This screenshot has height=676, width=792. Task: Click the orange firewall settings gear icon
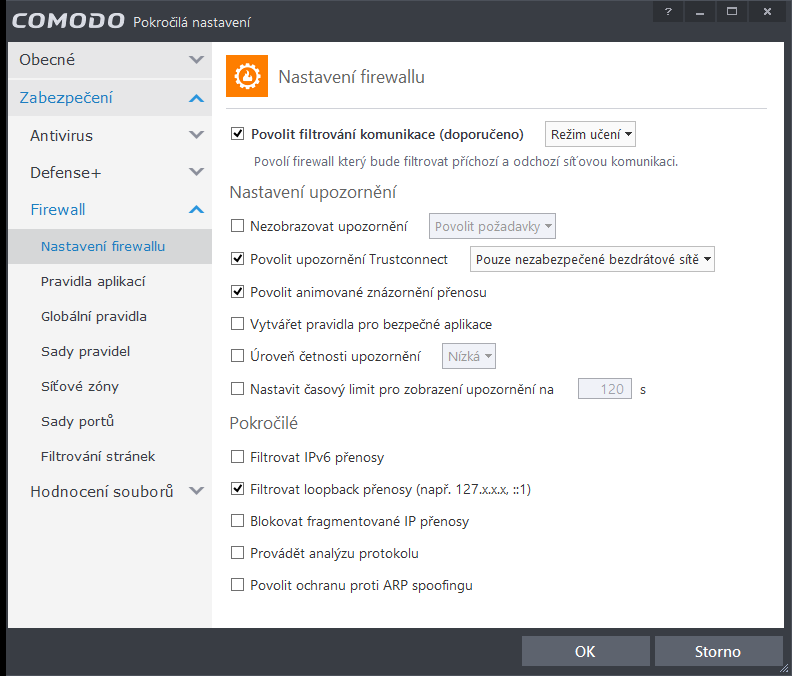247,77
